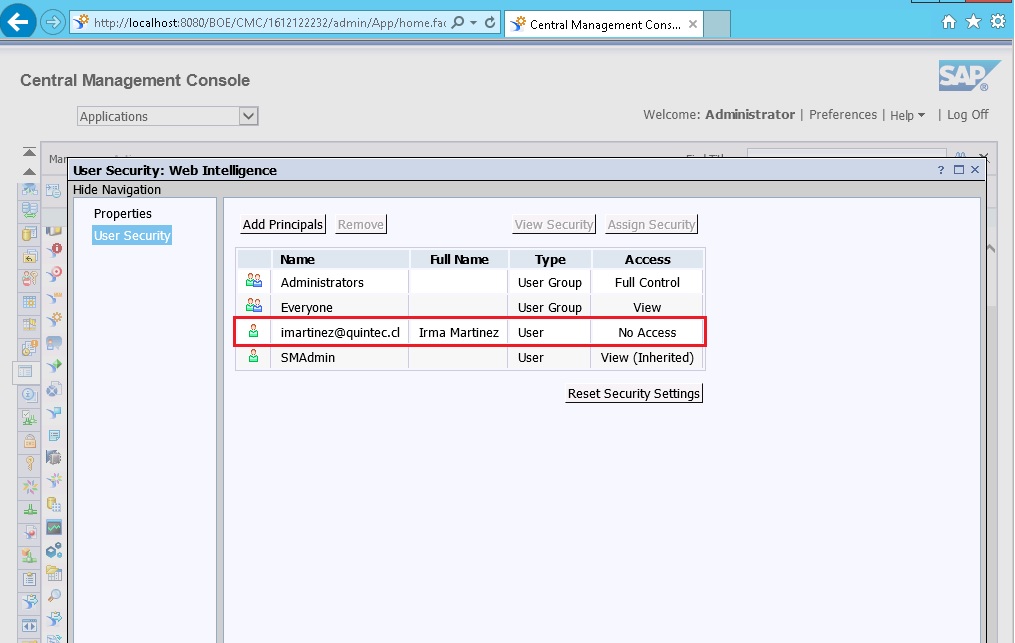Click the Everyone group icon in the table
This screenshot has width=1015, height=643.
coord(254,305)
